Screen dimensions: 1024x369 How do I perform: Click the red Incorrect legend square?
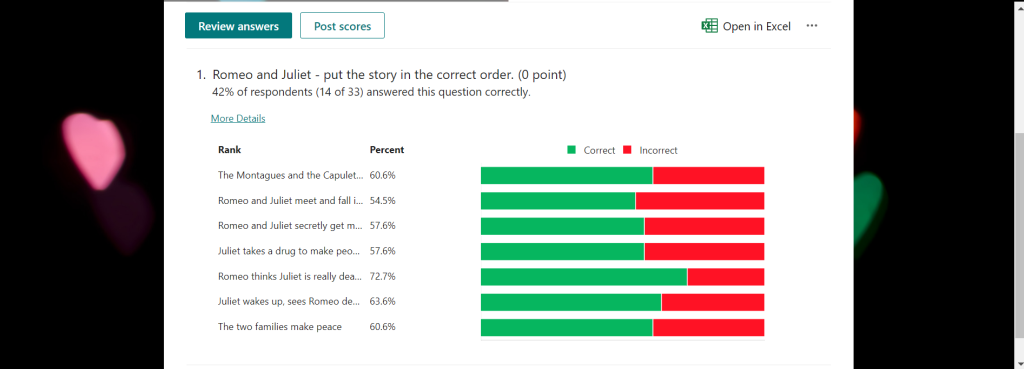628,150
